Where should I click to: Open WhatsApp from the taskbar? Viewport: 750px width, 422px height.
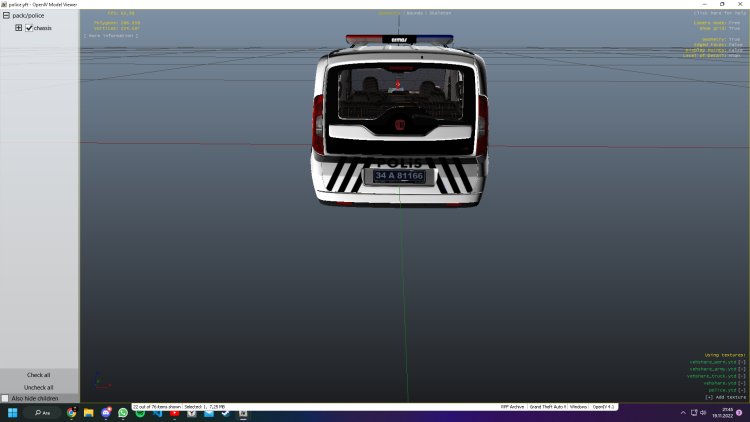point(123,412)
